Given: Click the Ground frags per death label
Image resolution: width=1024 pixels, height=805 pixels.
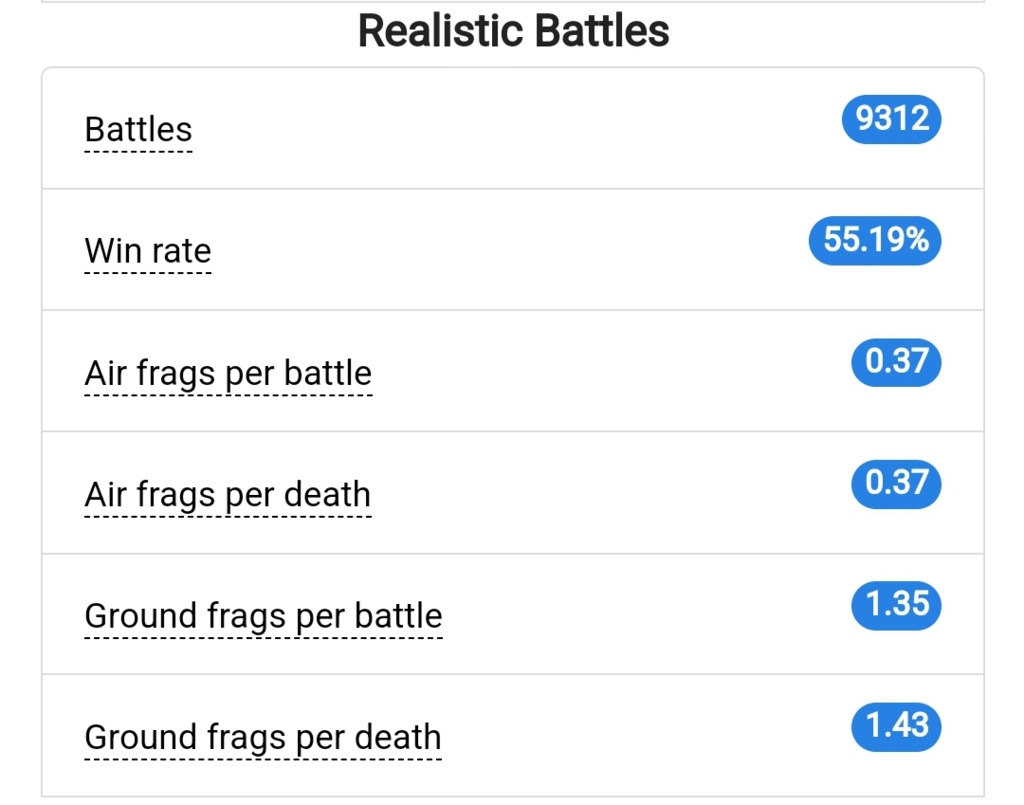Looking at the screenshot, I should [263, 738].
